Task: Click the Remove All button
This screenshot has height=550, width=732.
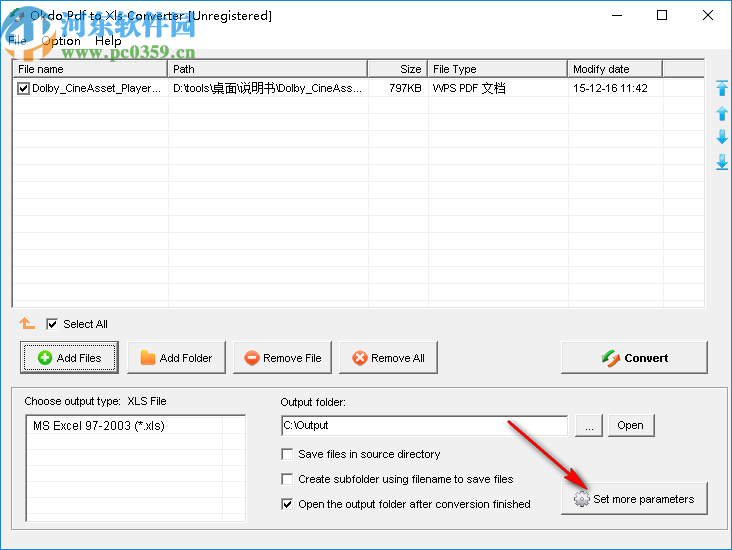Action: tap(388, 358)
